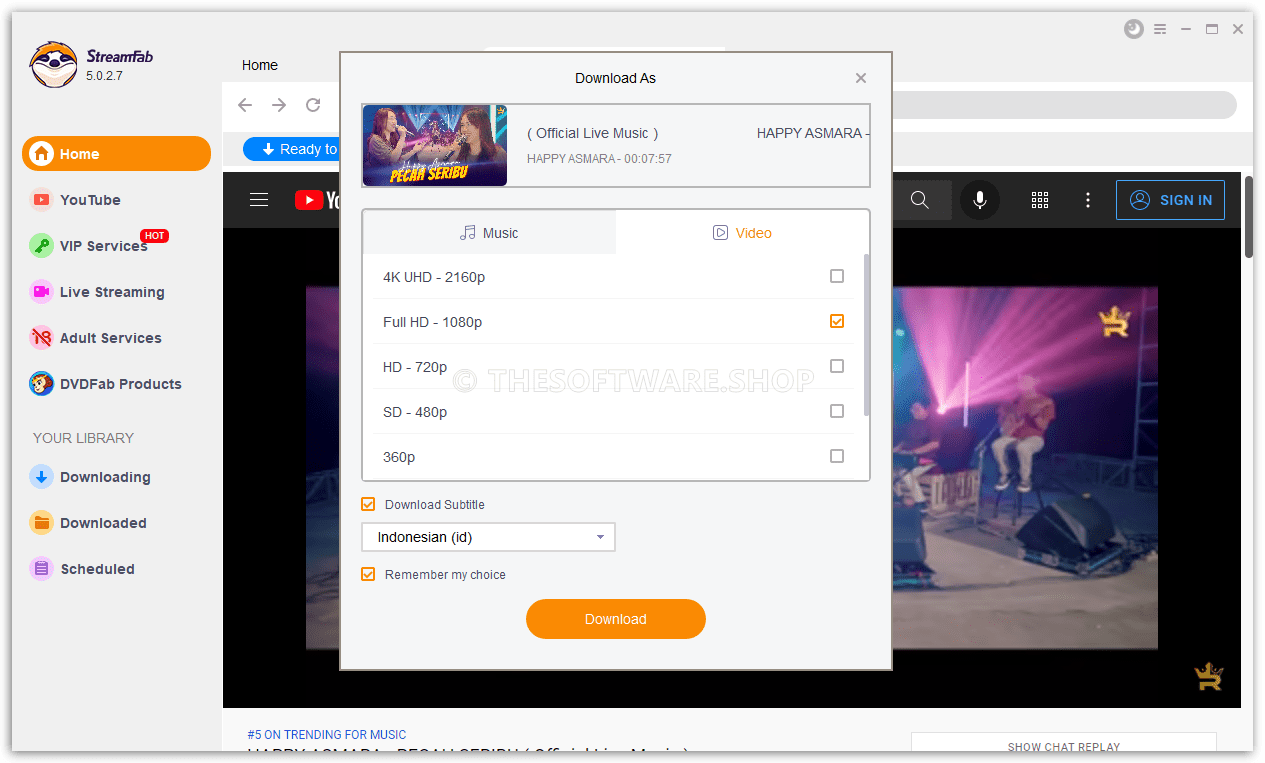Click SHOW CHAT REPLAY button
This screenshot has width=1265, height=763.
point(1064,746)
